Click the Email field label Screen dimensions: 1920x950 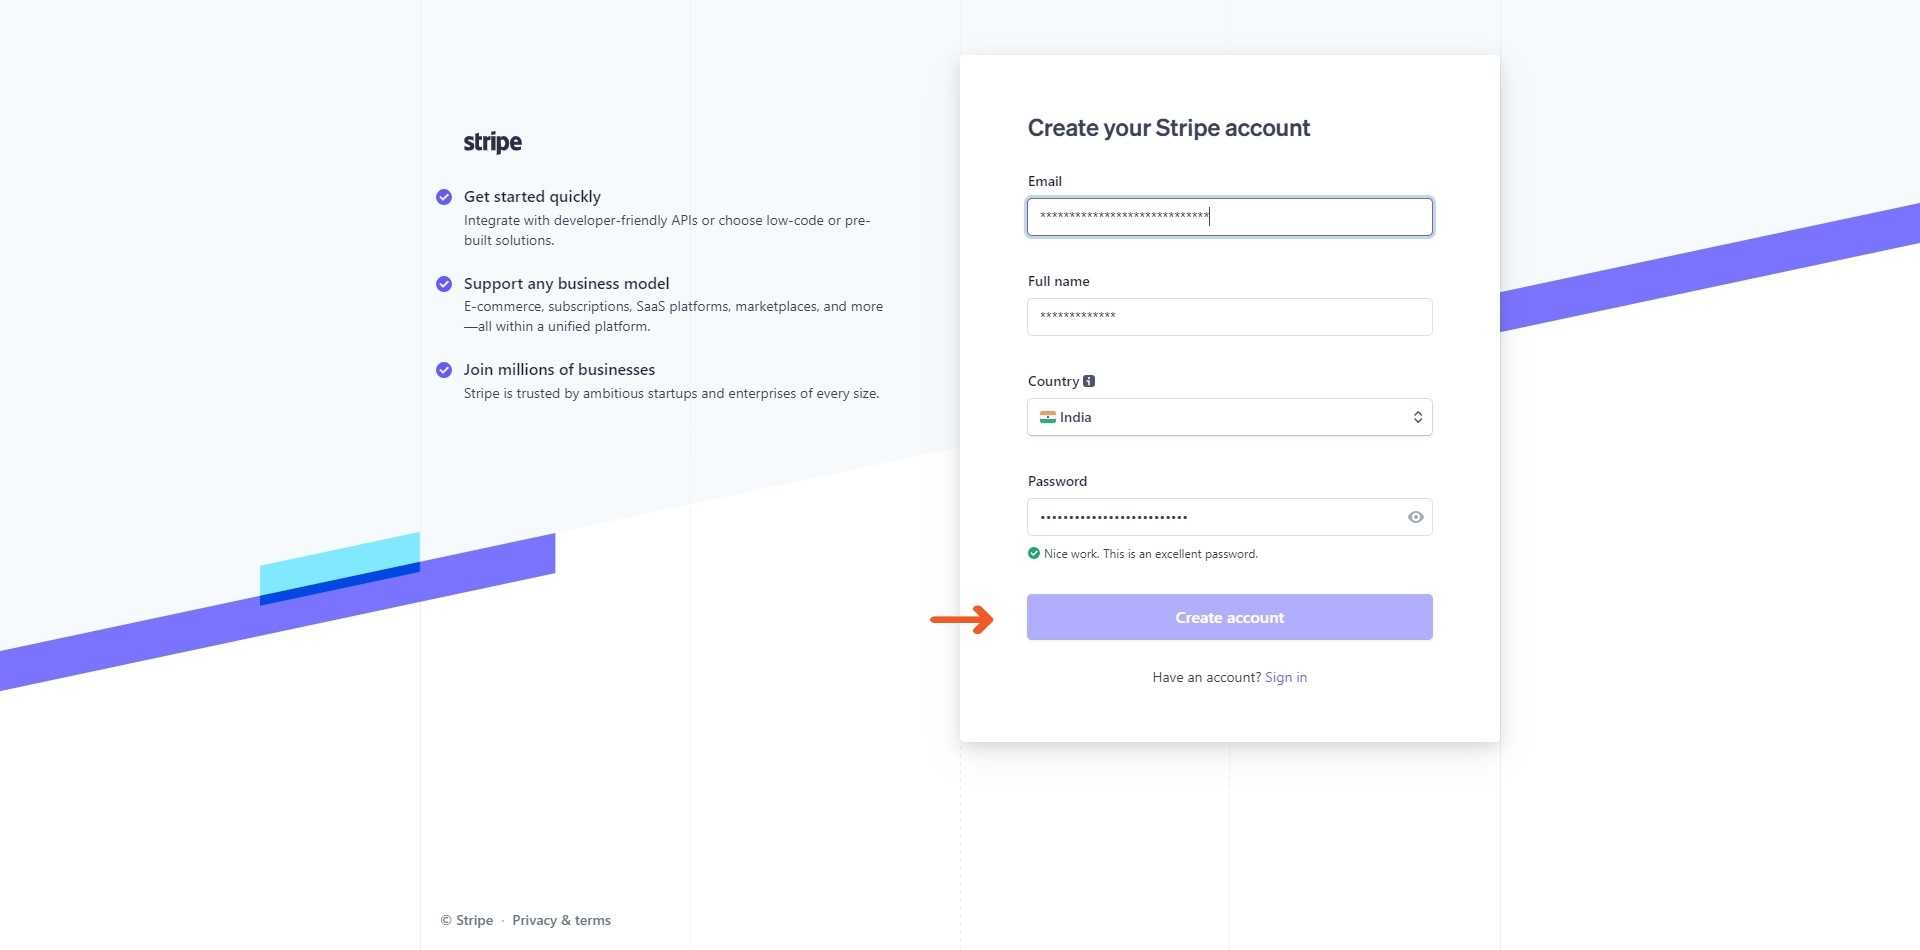[1044, 181]
